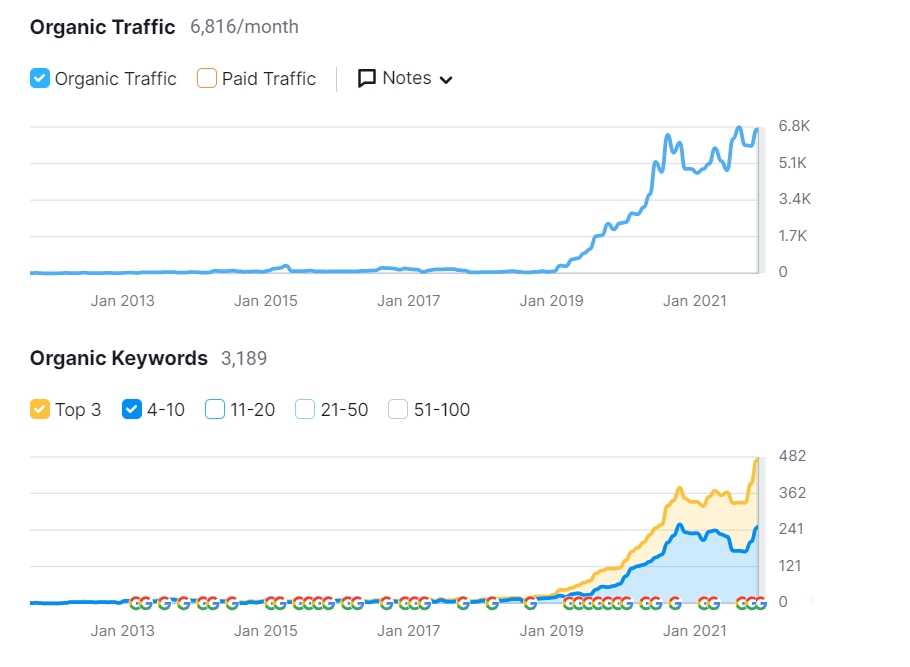
Task: Click the 482 axis label
Action: (x=792, y=456)
